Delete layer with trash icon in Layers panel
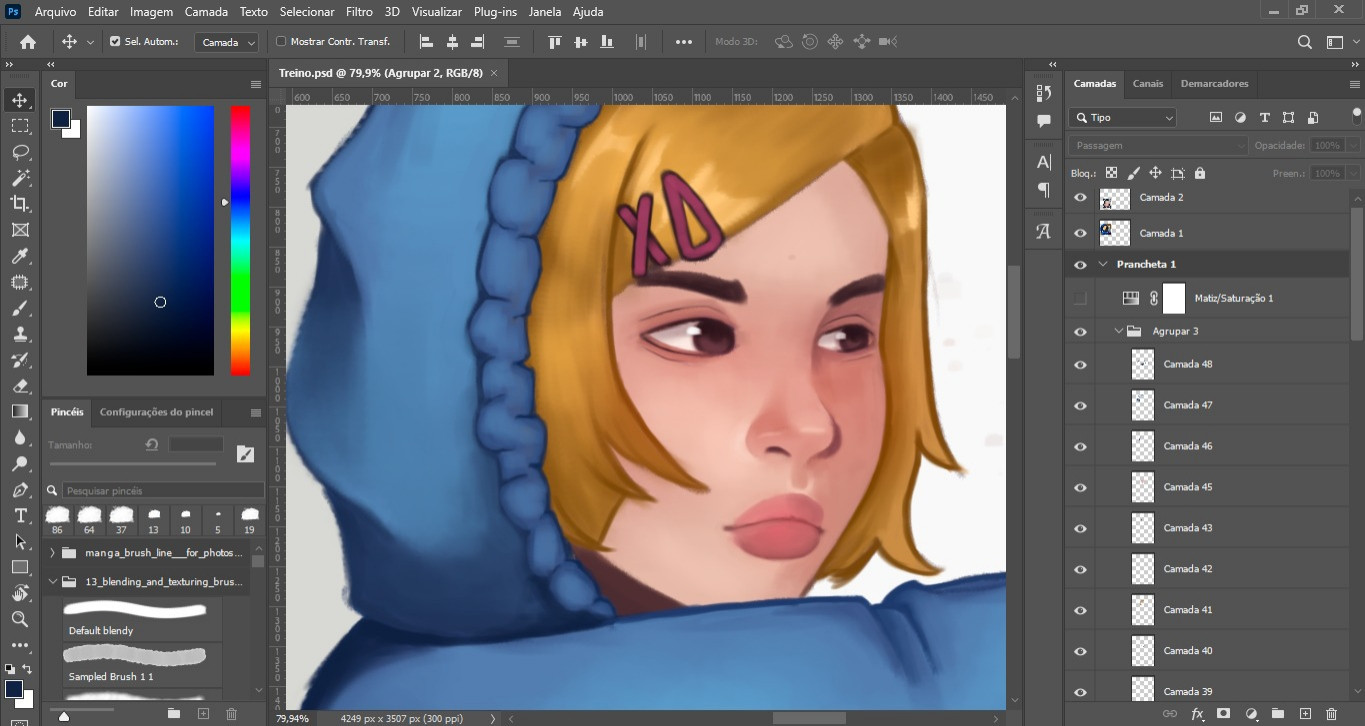 click(x=1331, y=714)
